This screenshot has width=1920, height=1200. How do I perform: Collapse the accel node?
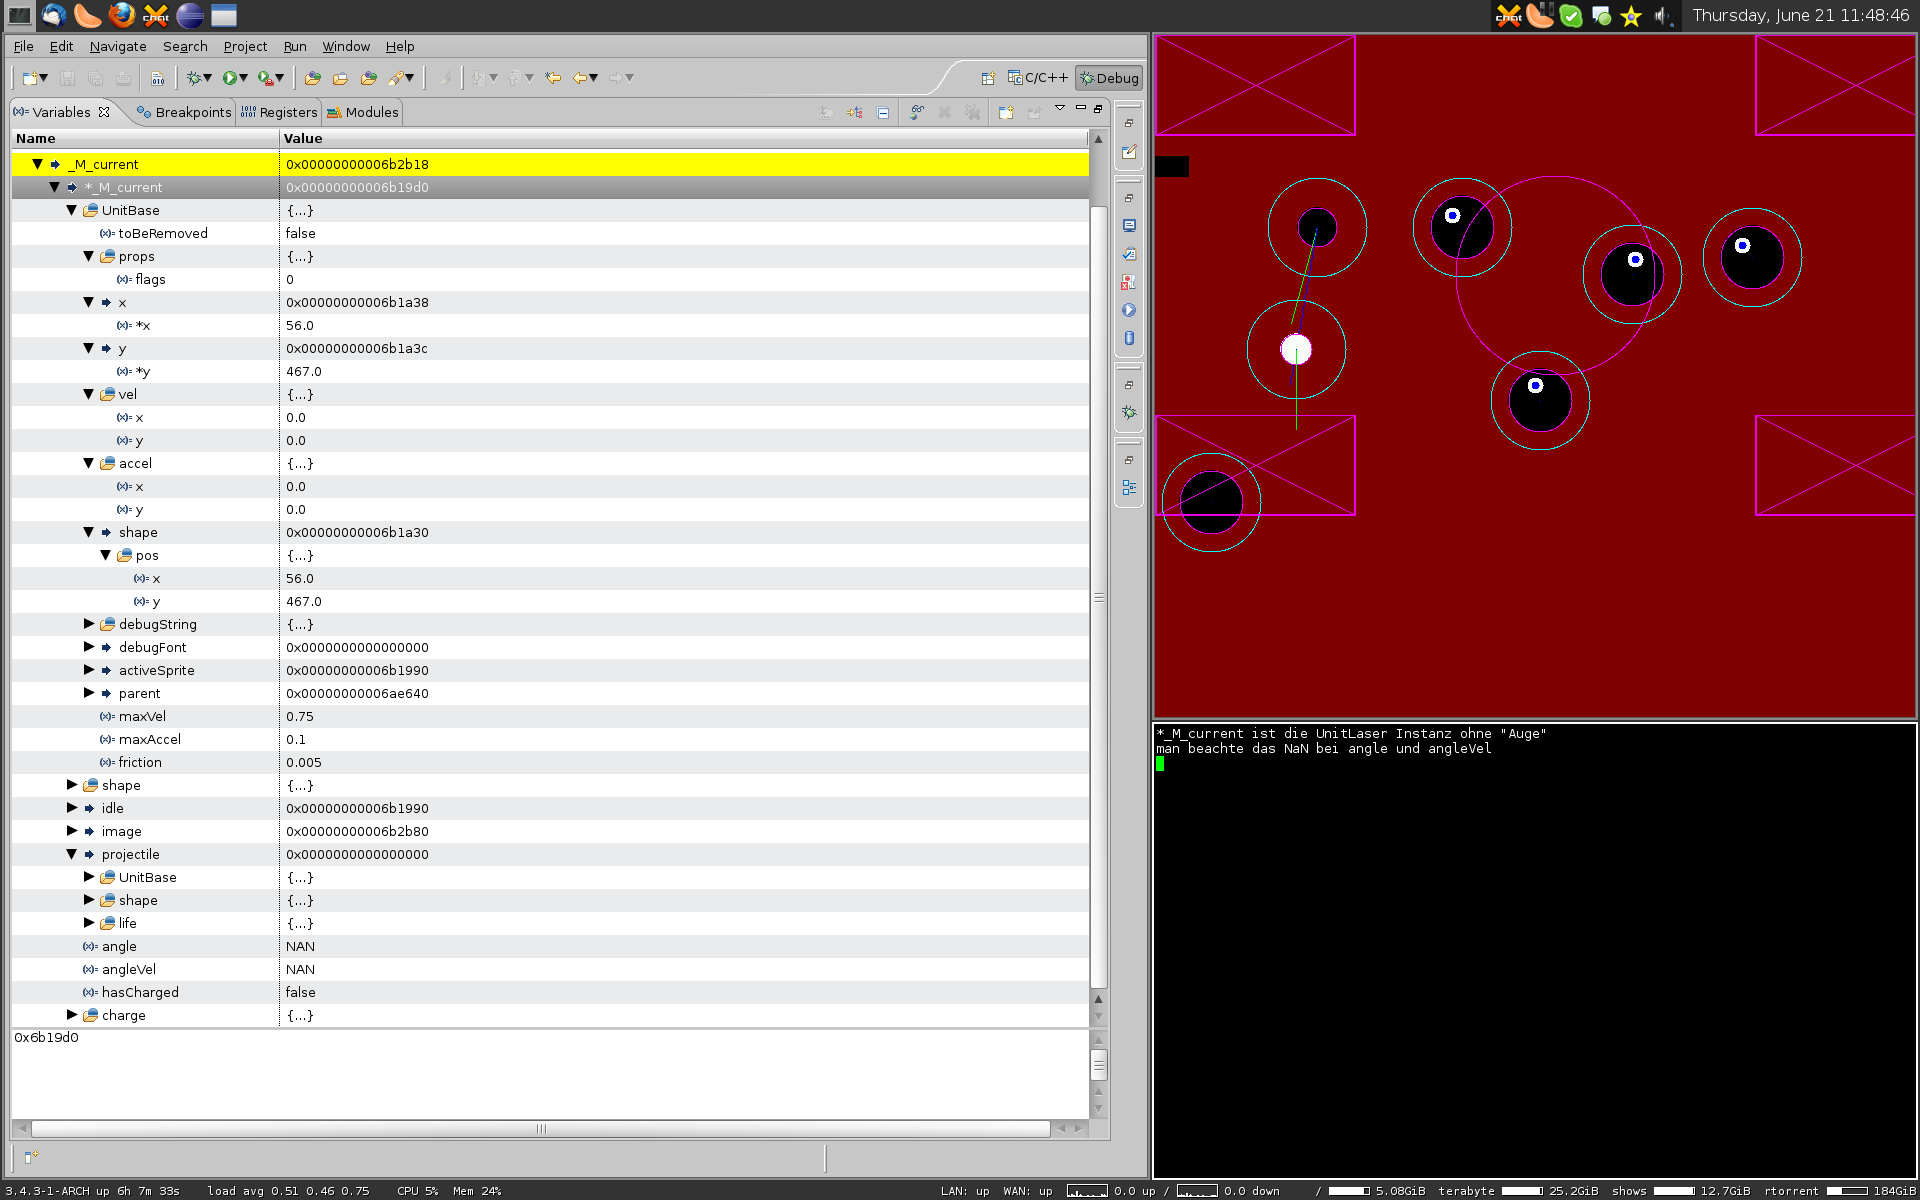click(88, 463)
